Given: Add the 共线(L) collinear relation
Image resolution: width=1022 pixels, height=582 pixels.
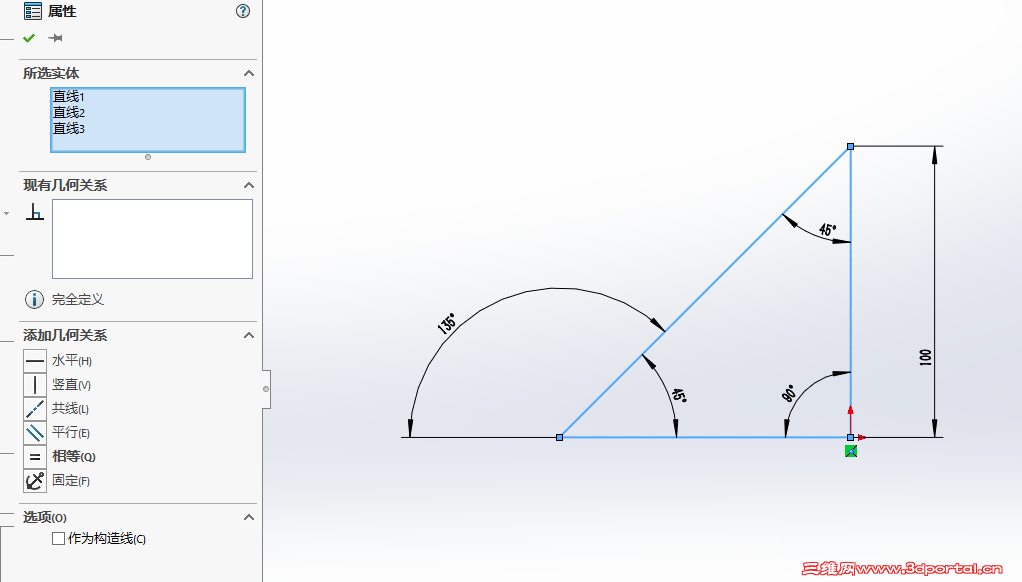Looking at the screenshot, I should click(35, 409).
